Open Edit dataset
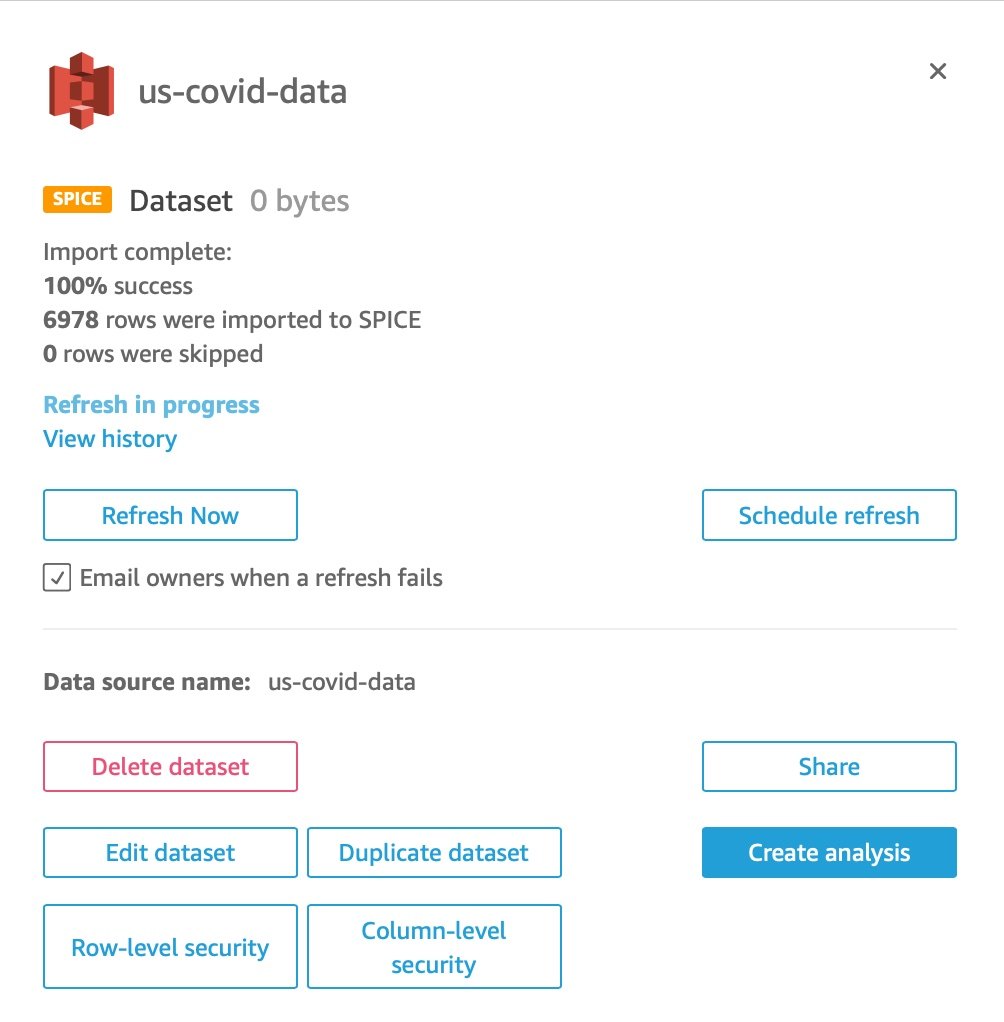1004x1022 pixels. (170, 853)
